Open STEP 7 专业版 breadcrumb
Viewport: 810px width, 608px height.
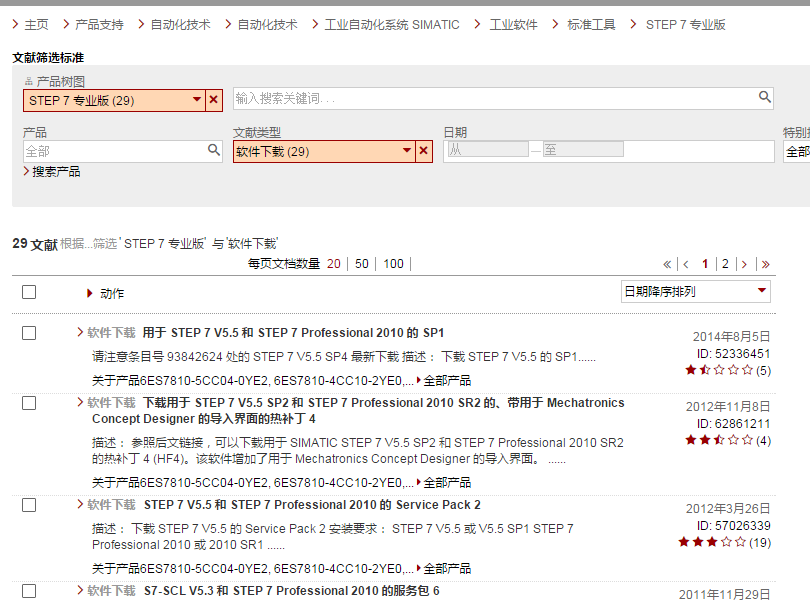686,24
